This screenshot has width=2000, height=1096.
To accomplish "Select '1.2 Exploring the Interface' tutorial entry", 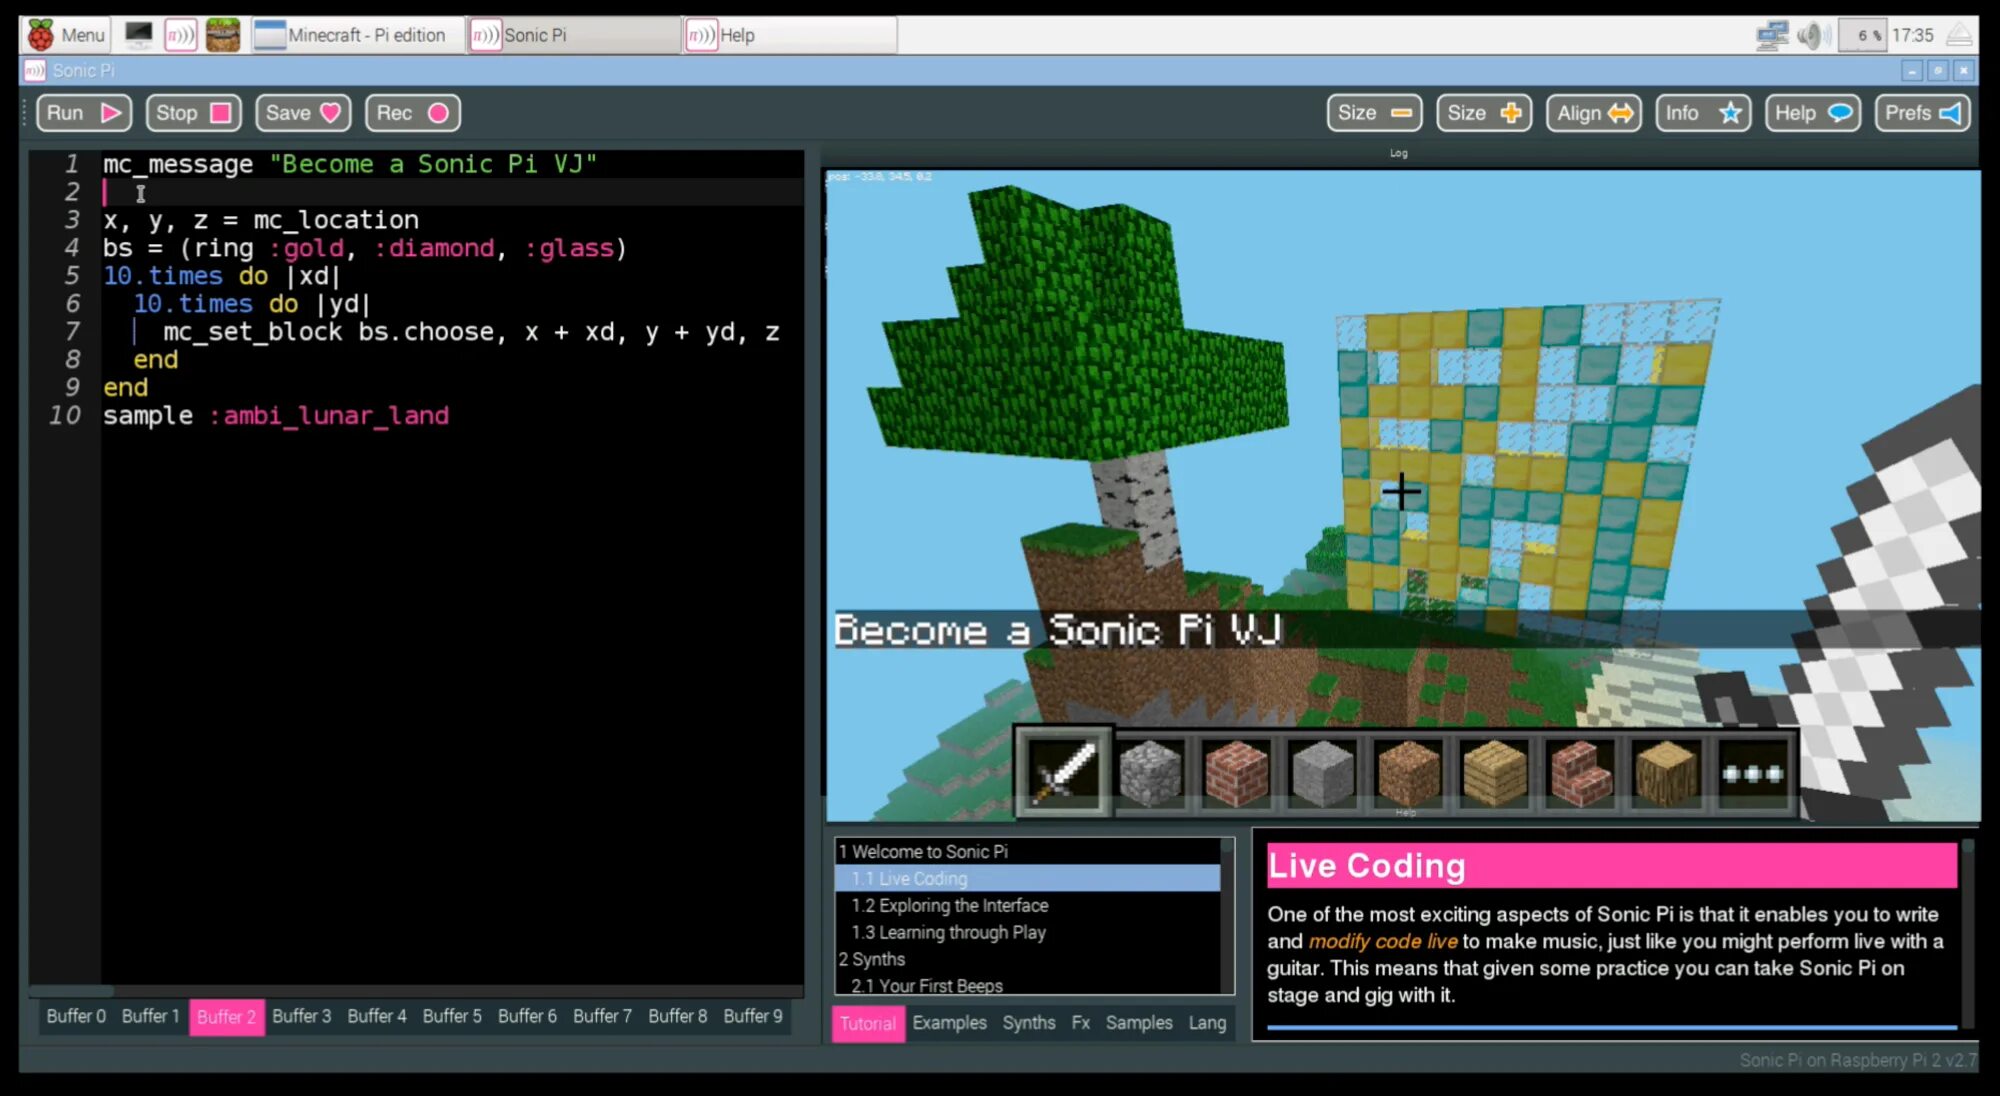I will pos(949,905).
